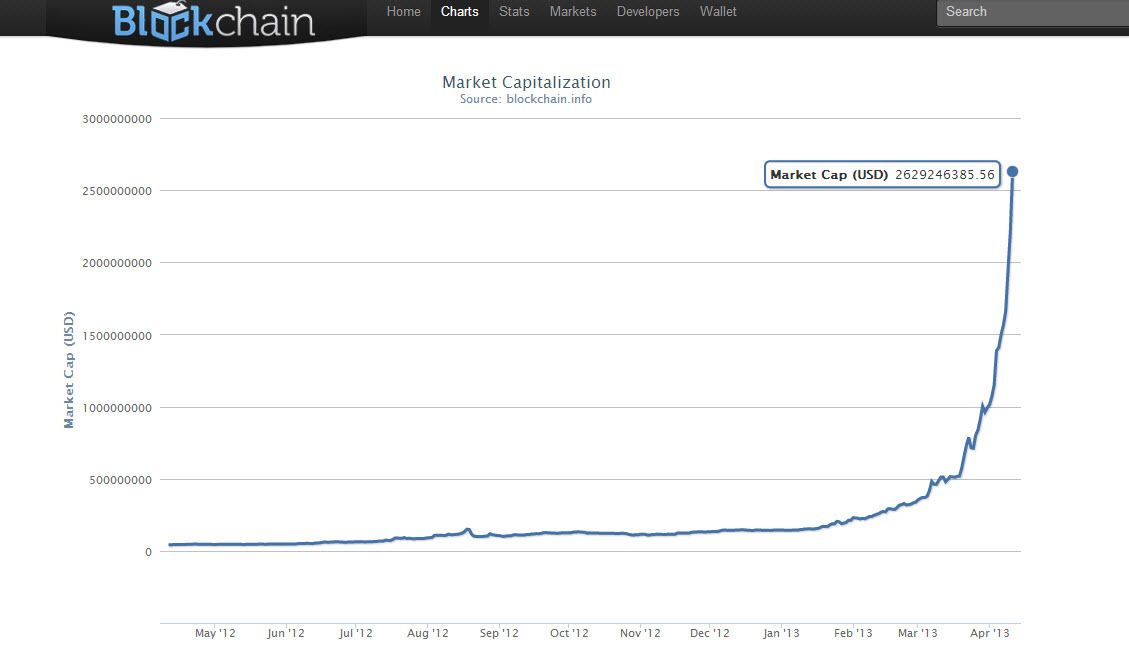Open the Home menu item

pyautogui.click(x=403, y=12)
